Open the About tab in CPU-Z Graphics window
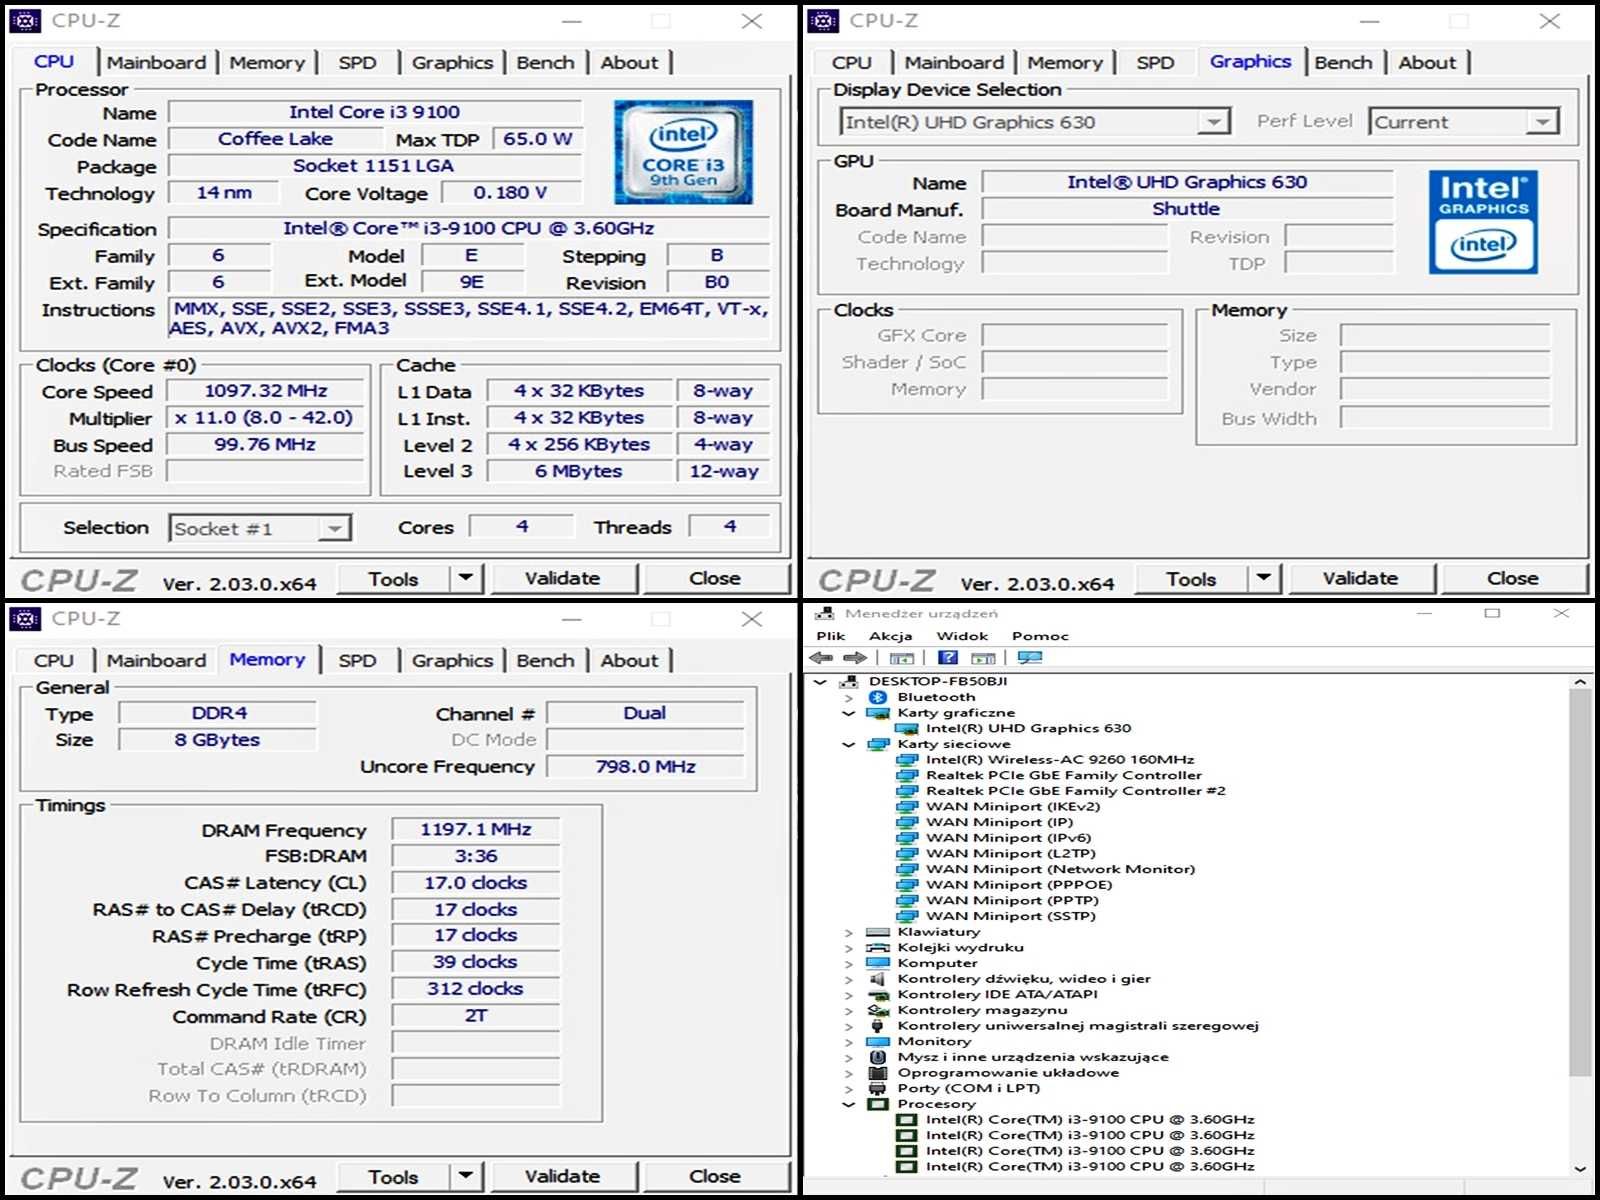 [x=1427, y=62]
